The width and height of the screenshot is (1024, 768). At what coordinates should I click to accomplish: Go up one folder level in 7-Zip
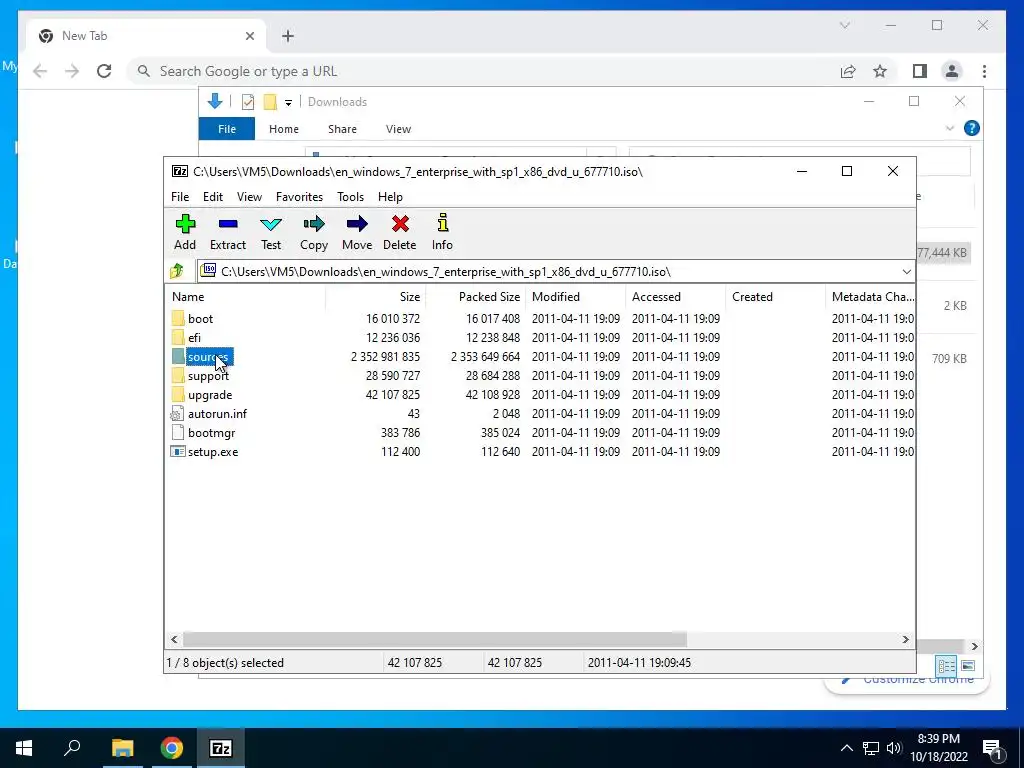[177, 271]
